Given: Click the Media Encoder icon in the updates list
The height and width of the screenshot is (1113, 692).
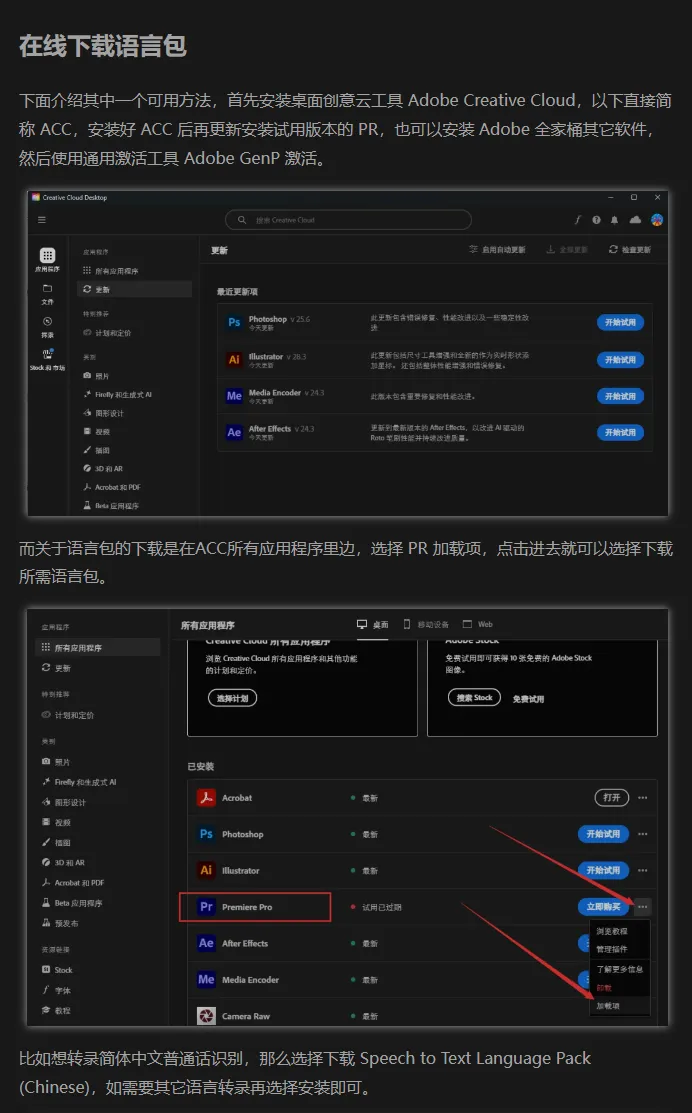Looking at the screenshot, I should pyautogui.click(x=234, y=396).
